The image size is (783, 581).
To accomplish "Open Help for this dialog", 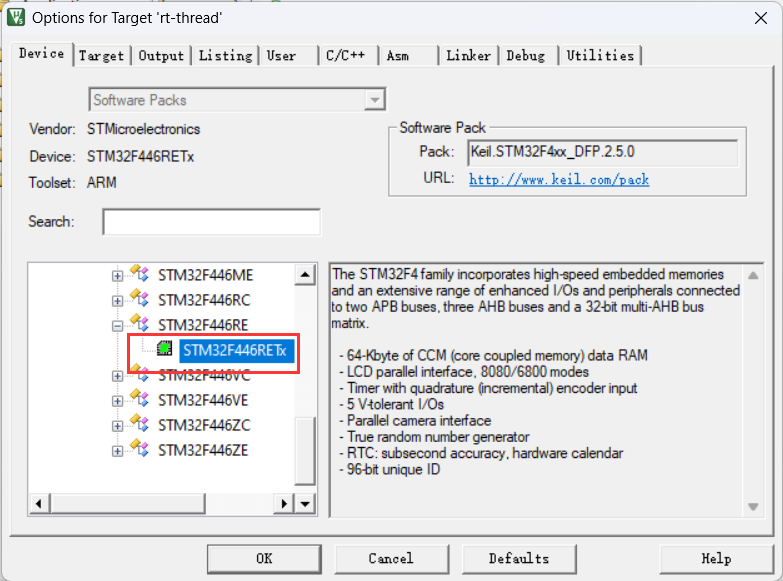I will coord(716,559).
